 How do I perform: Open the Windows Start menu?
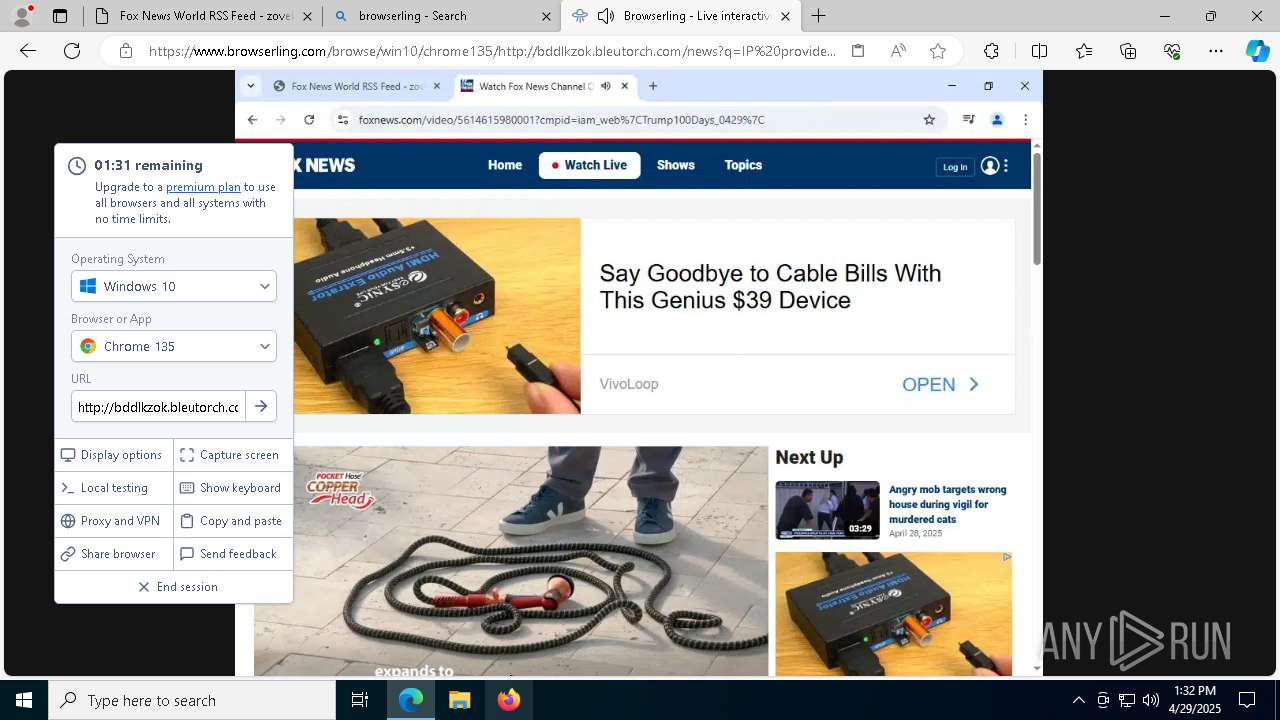click(24, 700)
